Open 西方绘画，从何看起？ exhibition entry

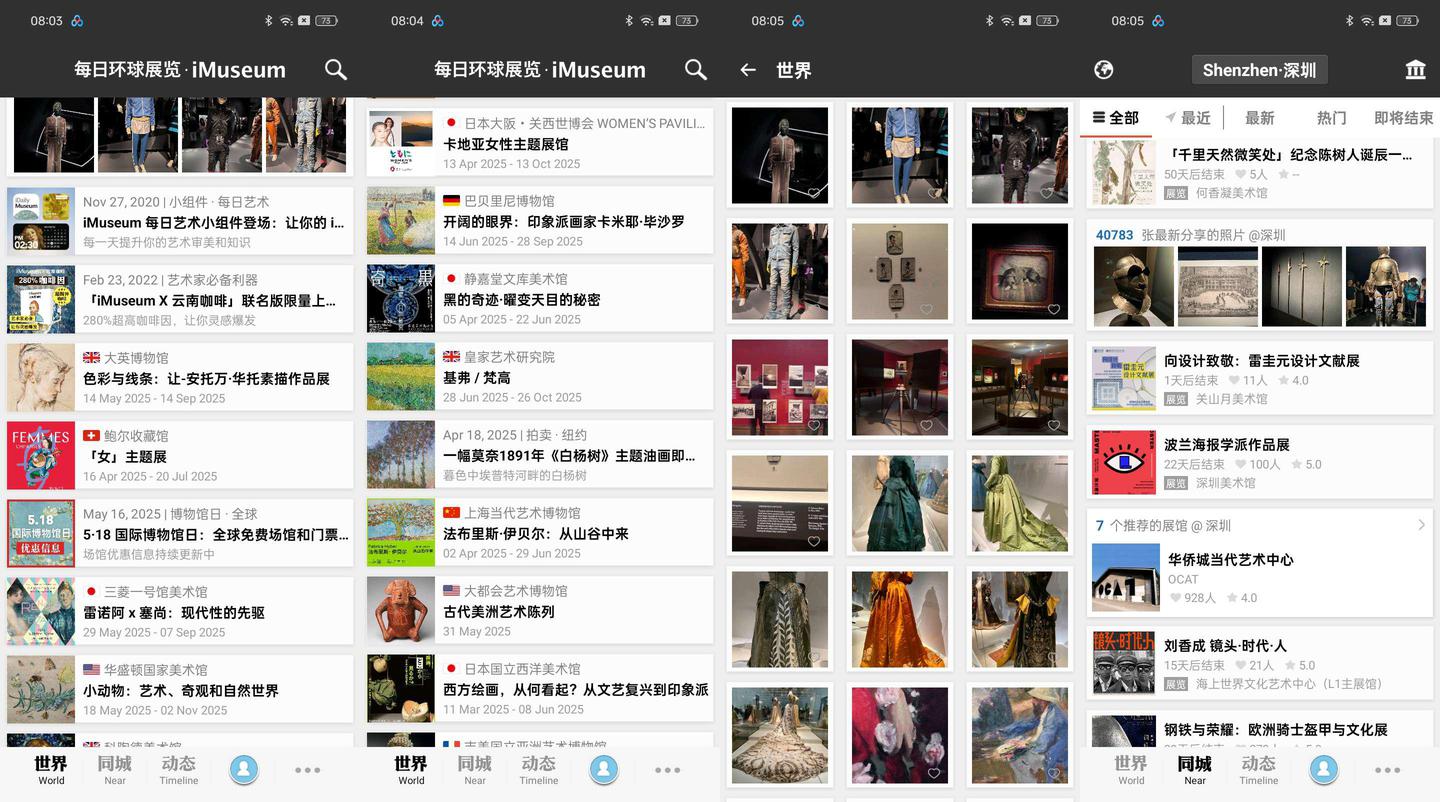pyautogui.click(x=540, y=689)
